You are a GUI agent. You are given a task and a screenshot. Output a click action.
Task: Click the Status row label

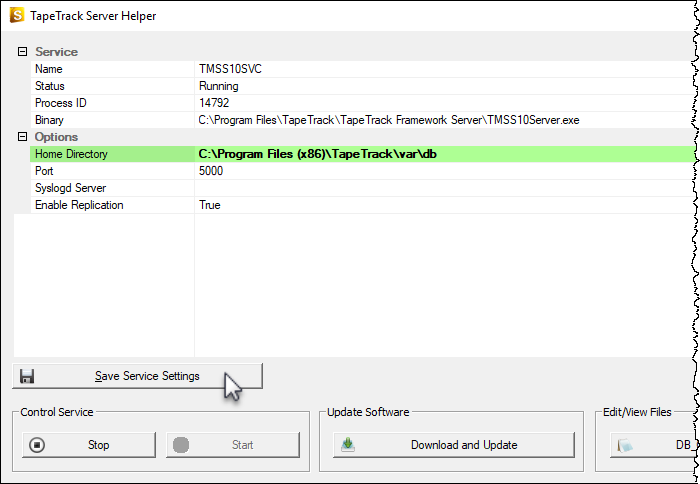50,86
